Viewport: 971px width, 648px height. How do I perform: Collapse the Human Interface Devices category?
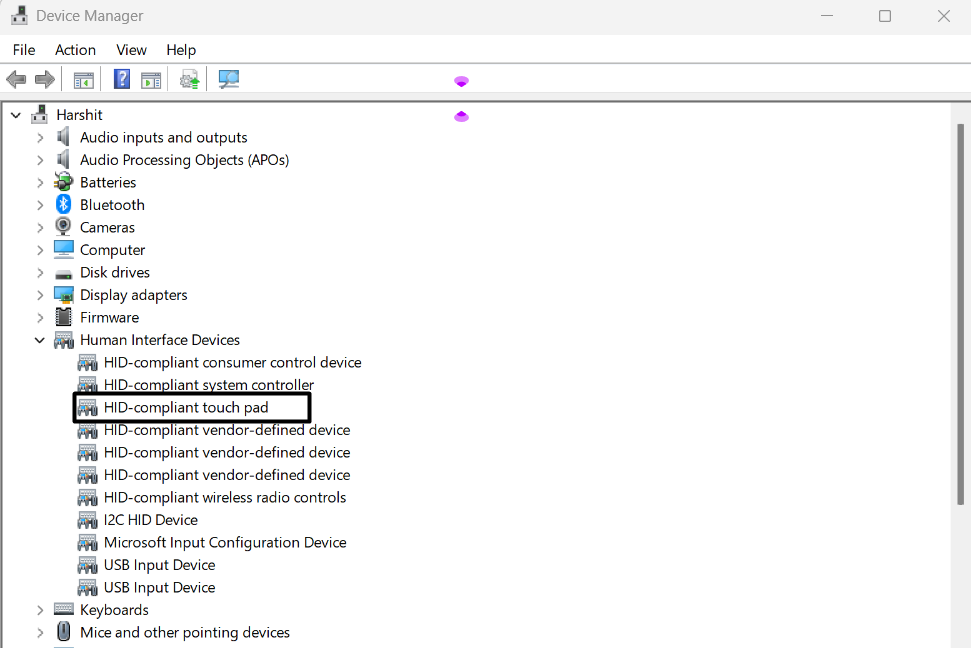pos(40,340)
